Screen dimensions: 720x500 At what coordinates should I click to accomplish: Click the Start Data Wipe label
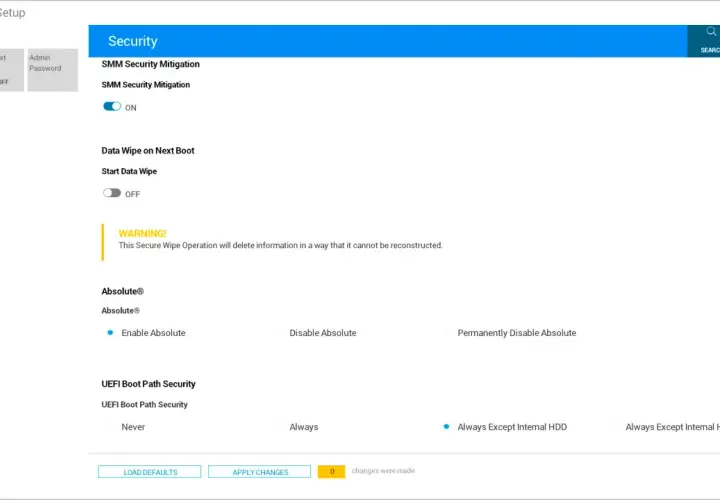[129, 171]
